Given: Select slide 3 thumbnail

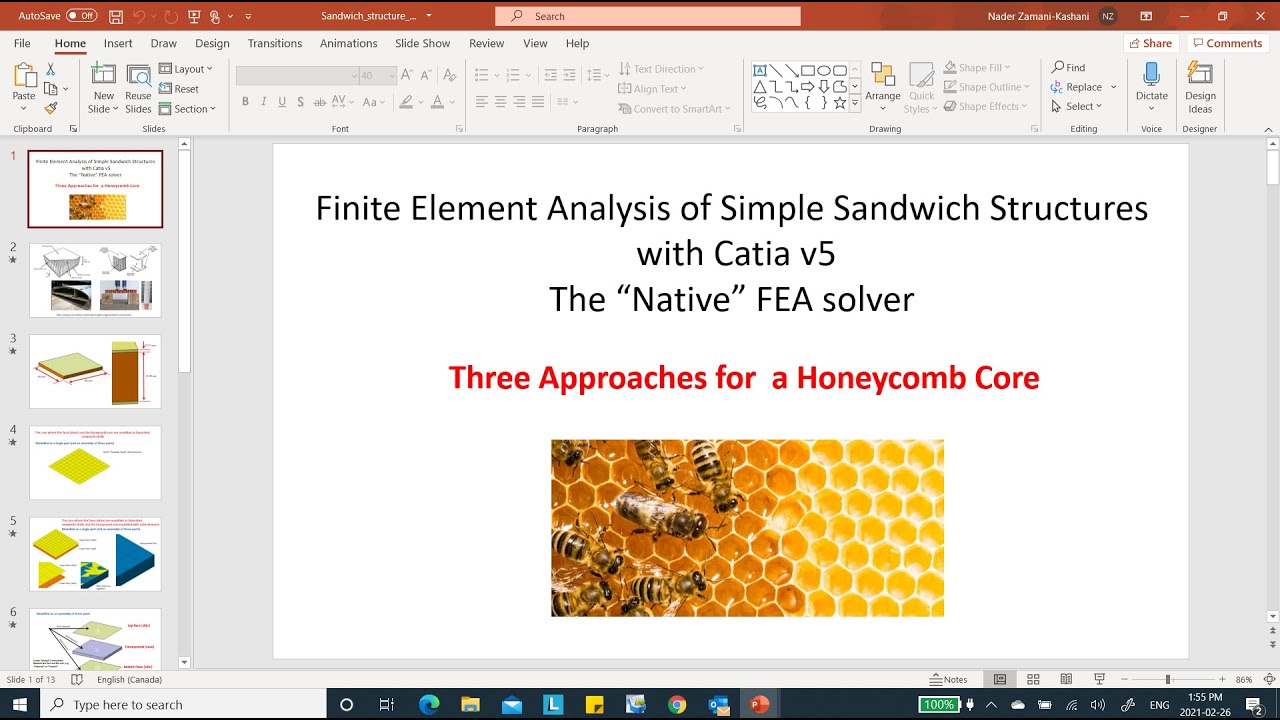Looking at the screenshot, I should [x=95, y=371].
